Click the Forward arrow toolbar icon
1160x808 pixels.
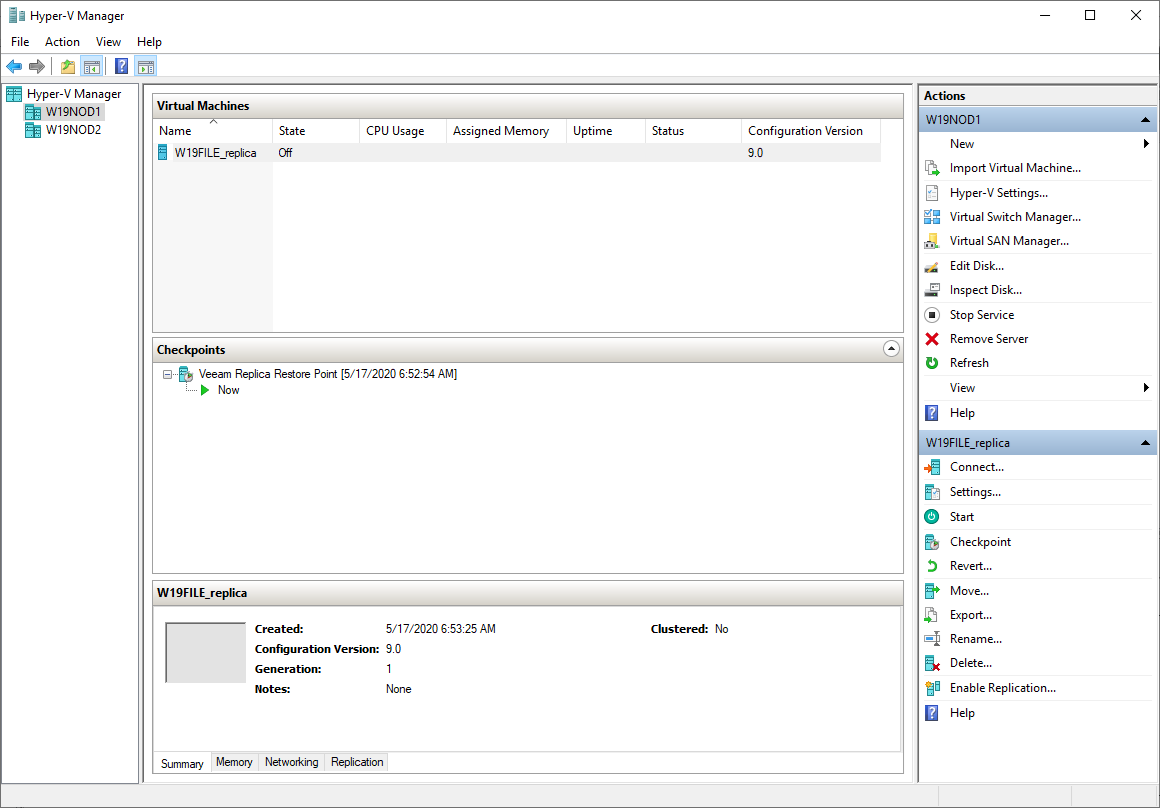[x=36, y=67]
